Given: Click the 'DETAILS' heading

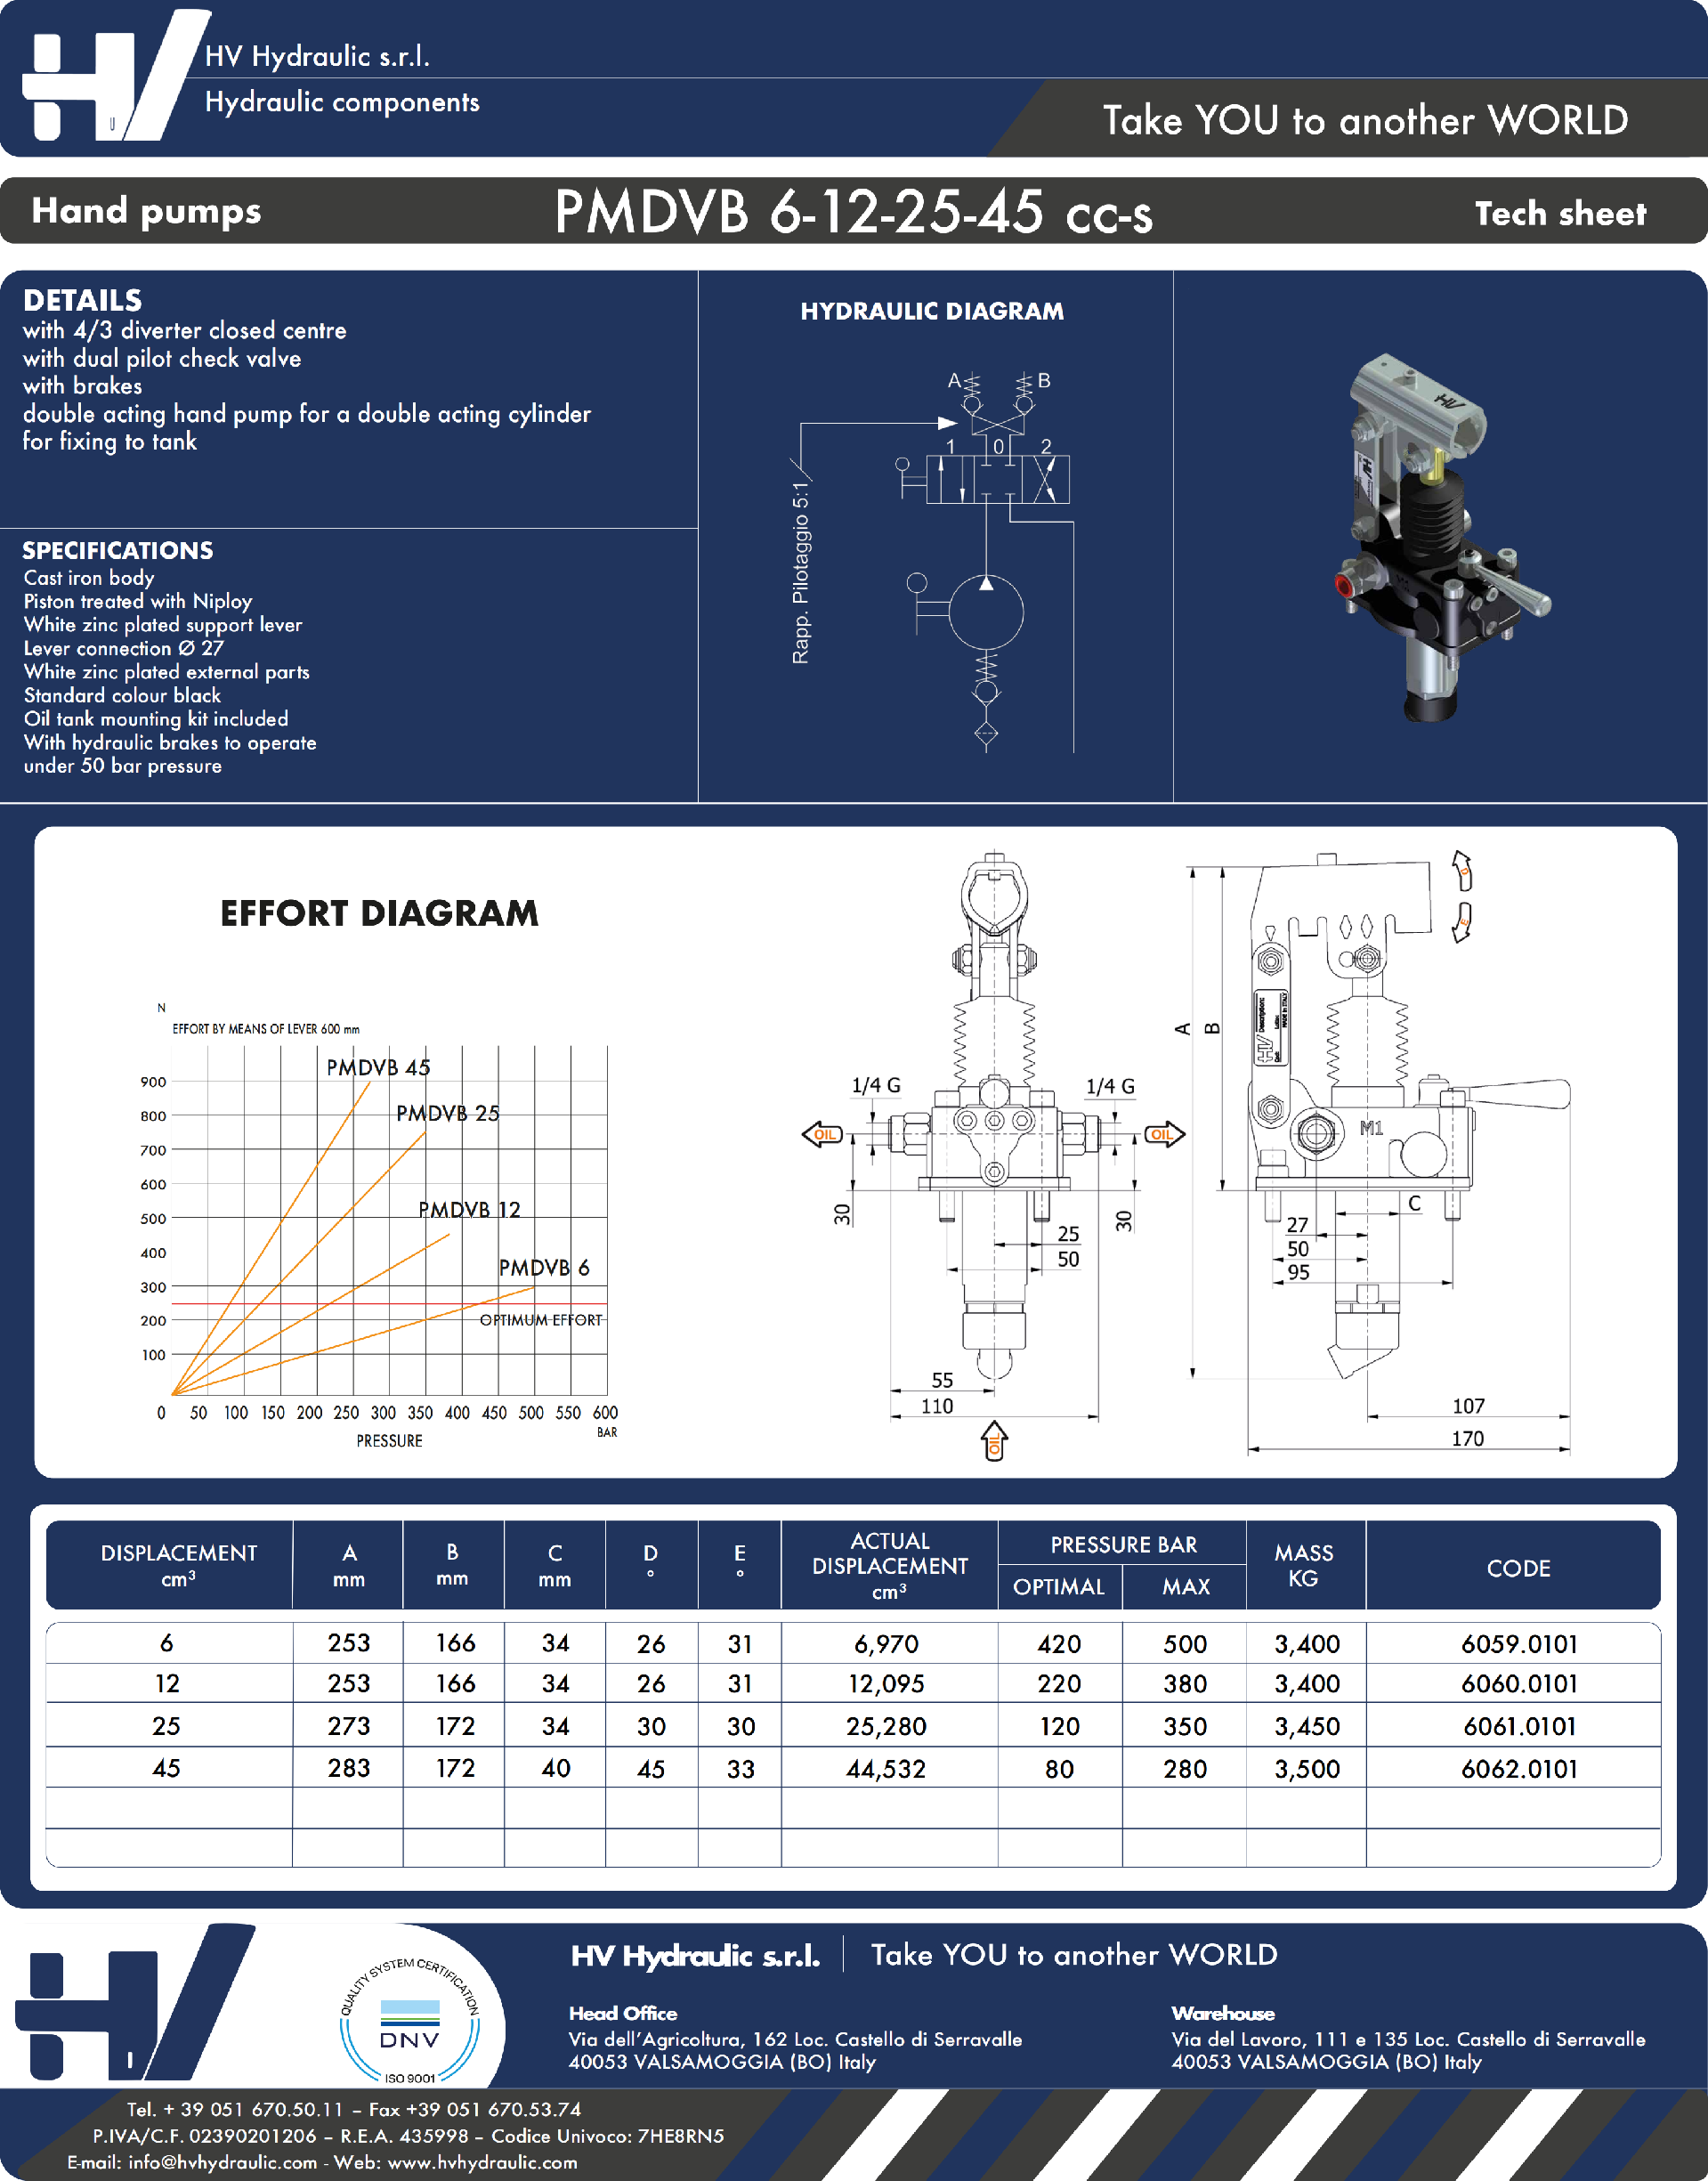Looking at the screenshot, I should coord(82,300).
